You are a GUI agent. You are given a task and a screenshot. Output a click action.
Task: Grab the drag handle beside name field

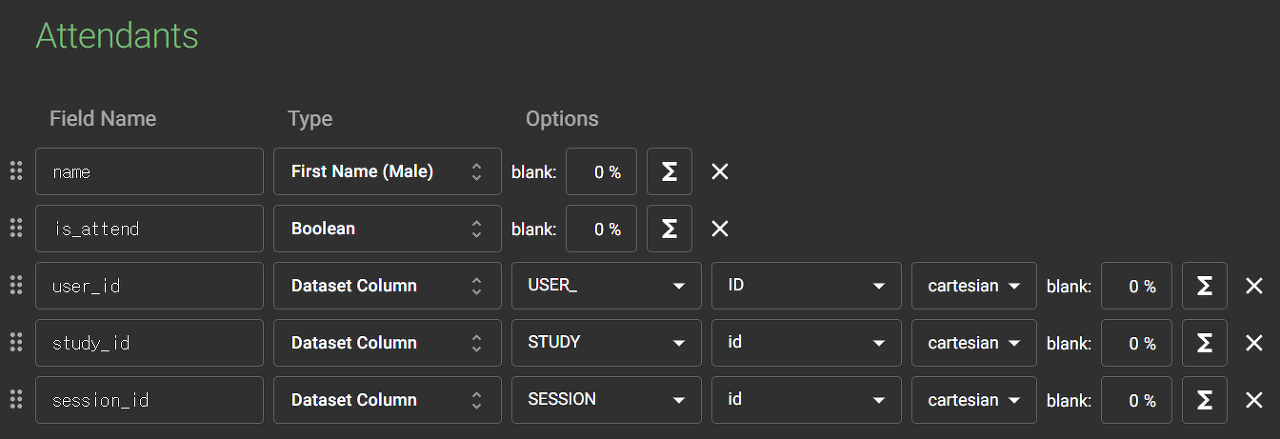point(16,171)
